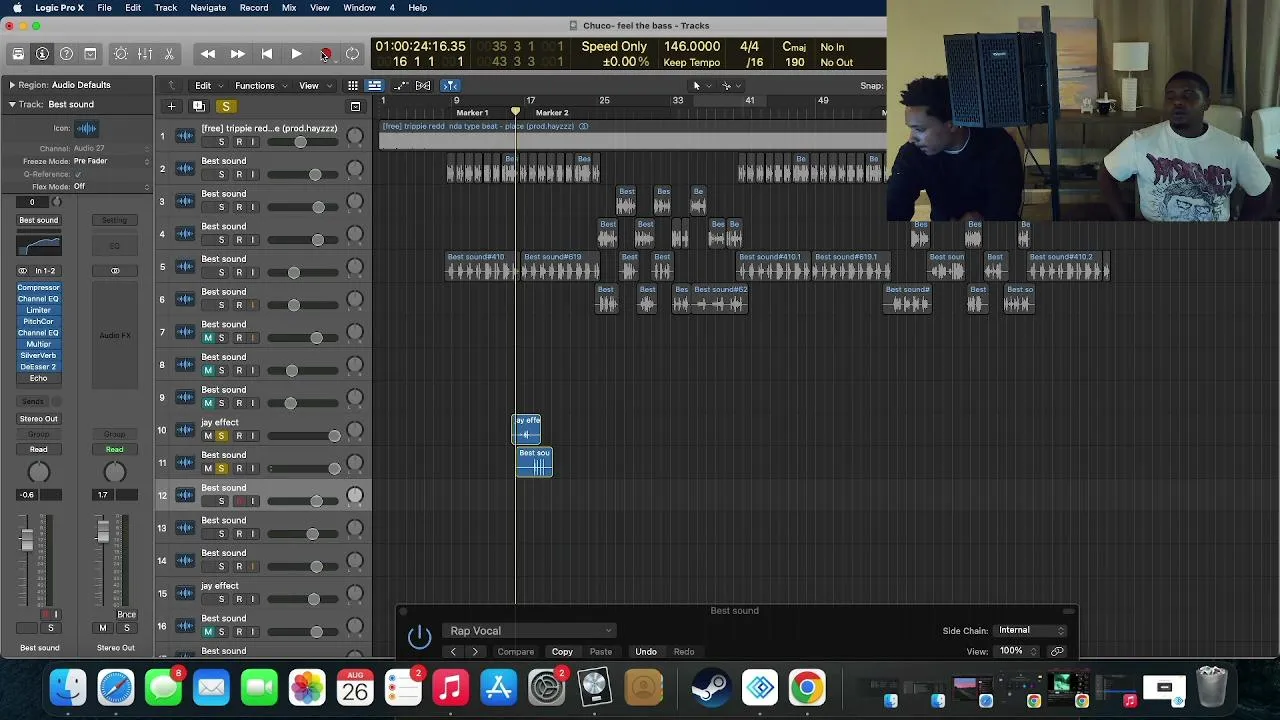Record-enable track 3 with R button
The width and height of the screenshot is (1280, 720).
click(x=239, y=207)
